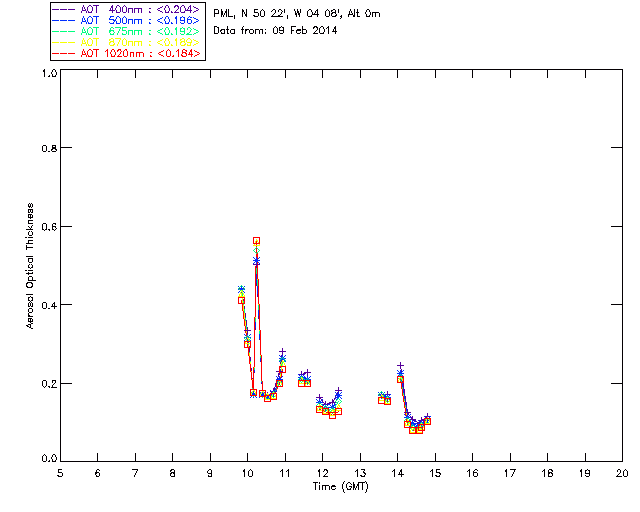The height and width of the screenshot is (512, 640).
Task: Click the x-axis tick label 5
Action: [x=60, y=474]
